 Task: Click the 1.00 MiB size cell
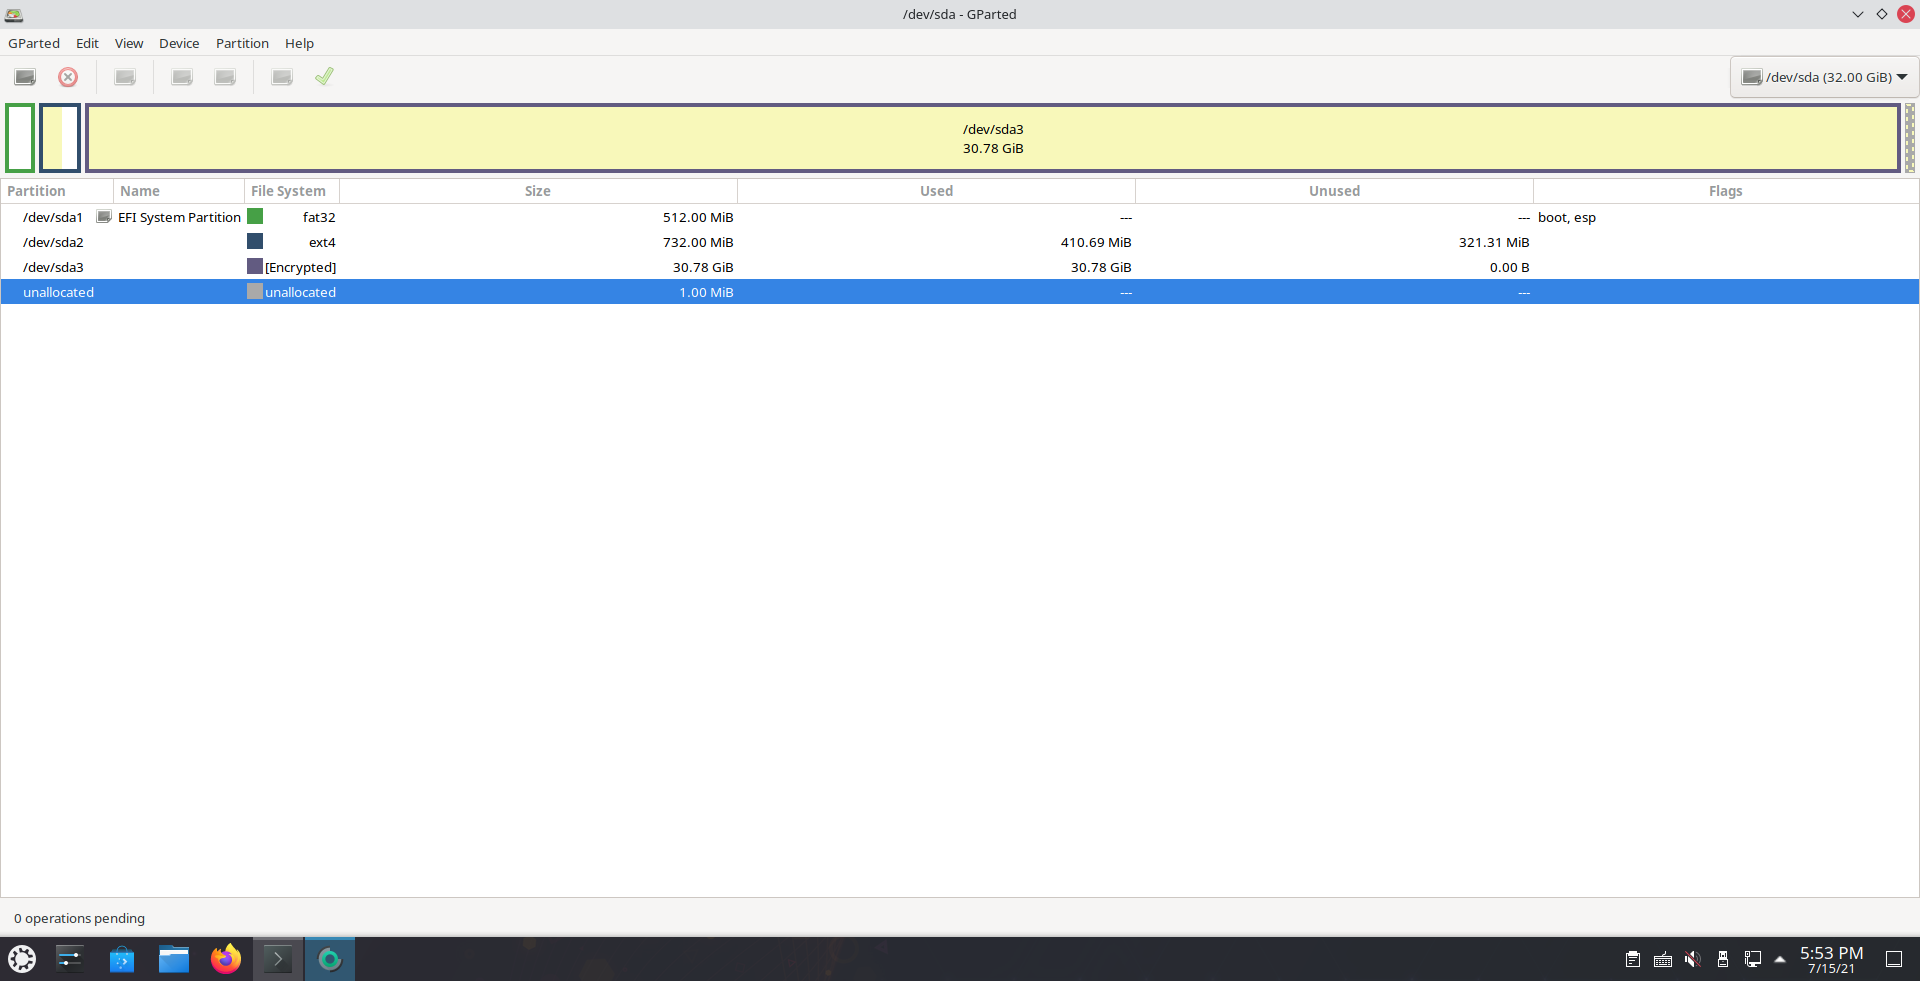point(706,292)
